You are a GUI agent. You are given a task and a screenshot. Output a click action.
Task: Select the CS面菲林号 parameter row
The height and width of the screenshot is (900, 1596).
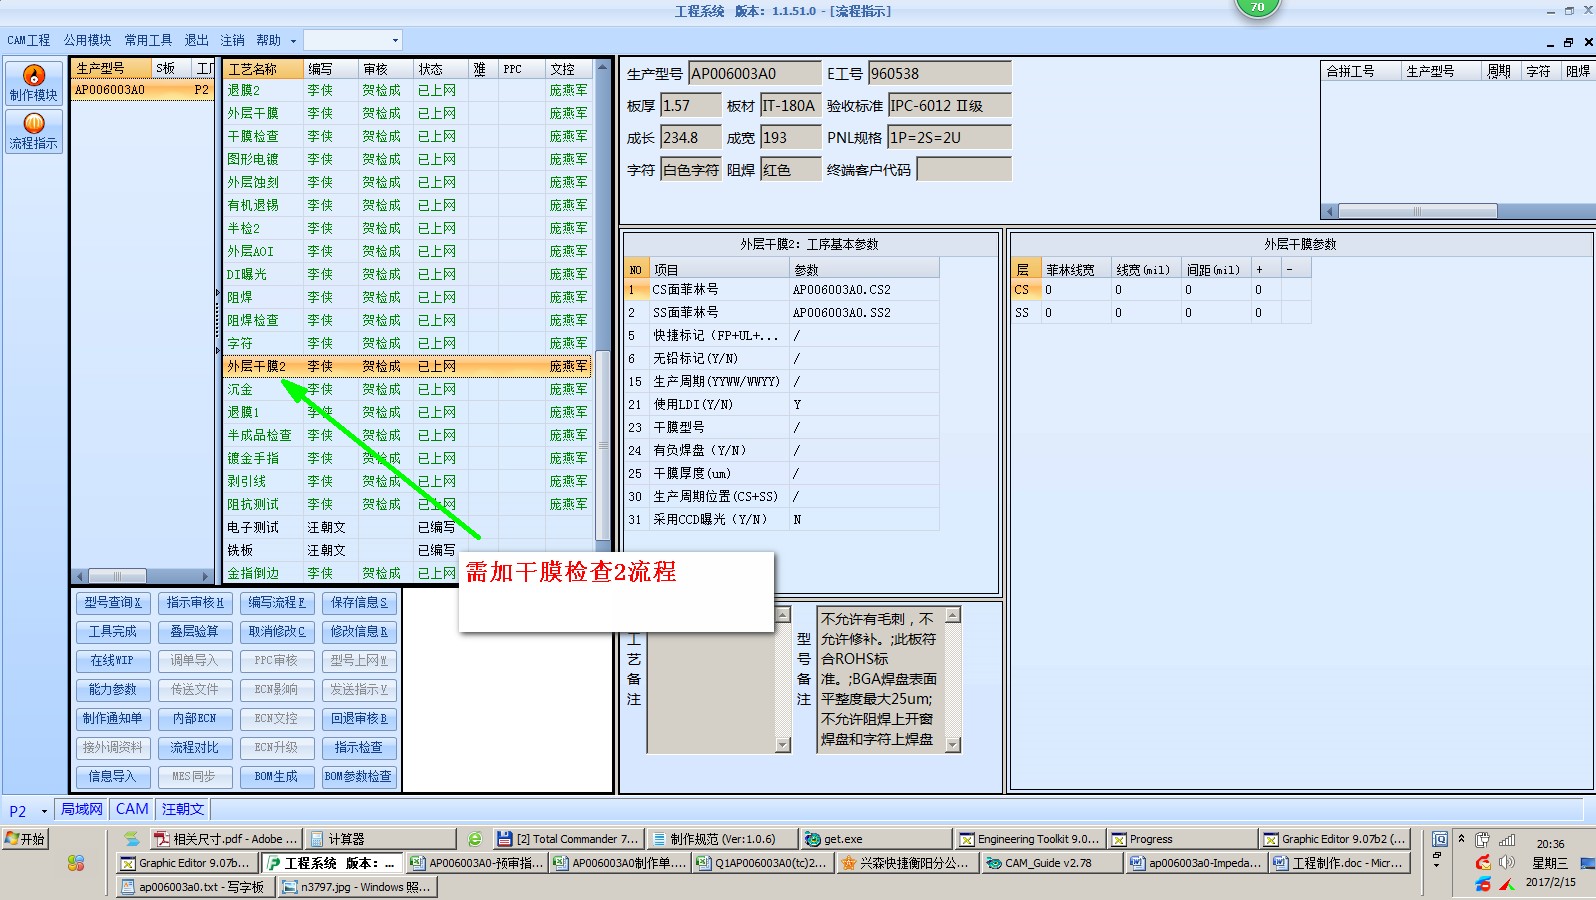pos(782,289)
